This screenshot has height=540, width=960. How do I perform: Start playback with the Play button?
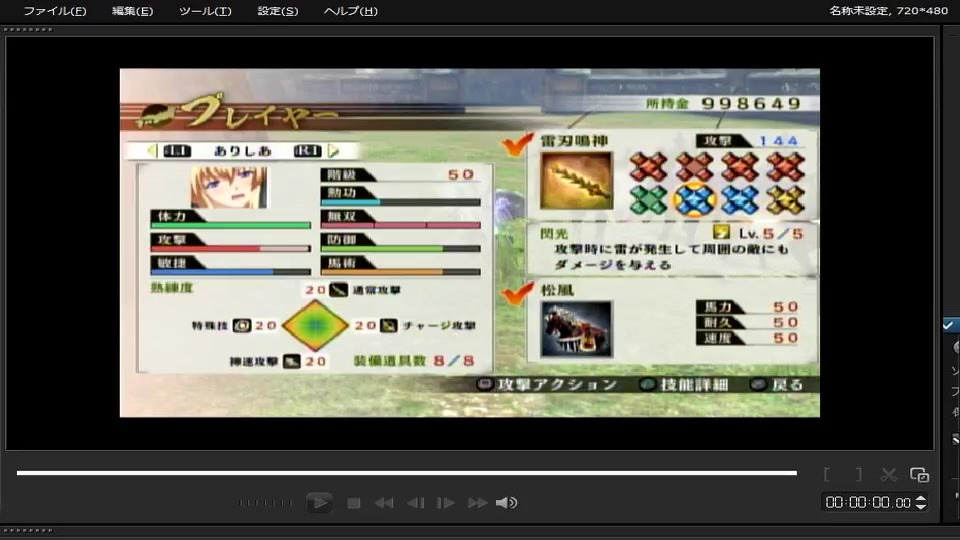coord(319,503)
